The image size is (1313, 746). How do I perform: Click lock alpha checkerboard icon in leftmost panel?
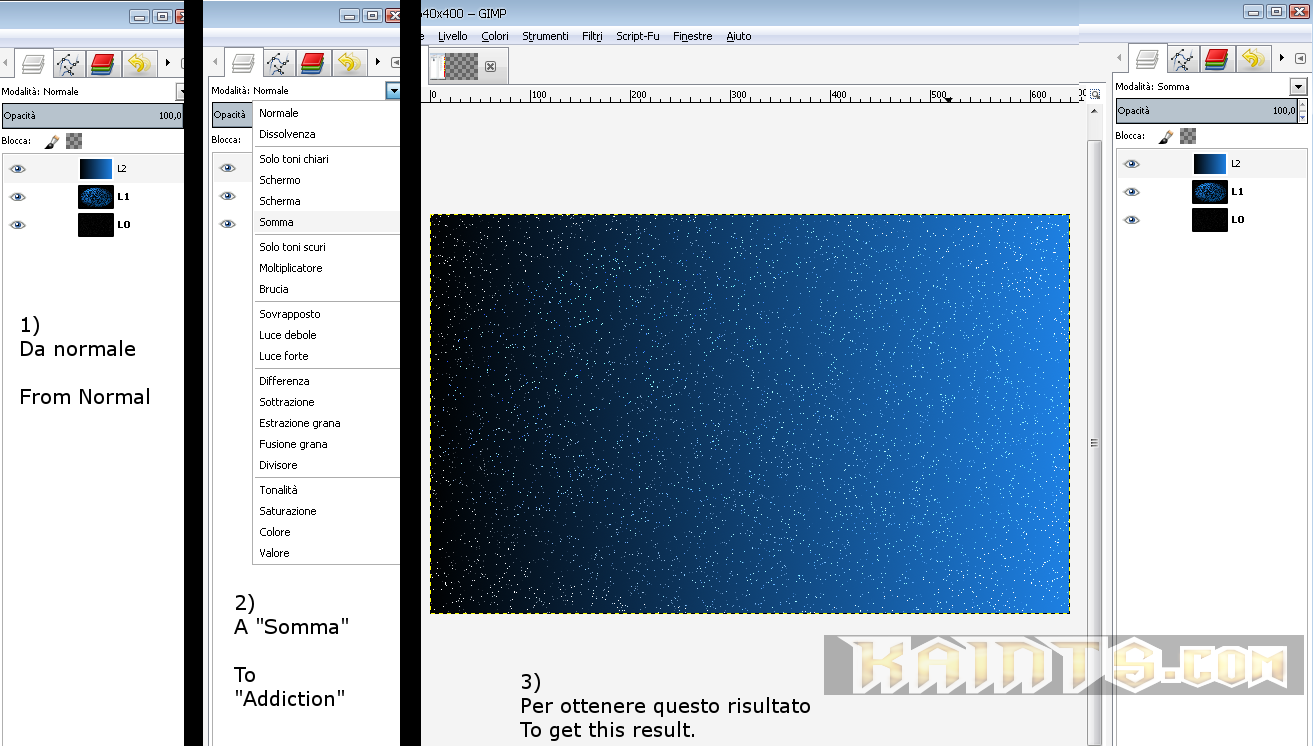click(x=74, y=141)
